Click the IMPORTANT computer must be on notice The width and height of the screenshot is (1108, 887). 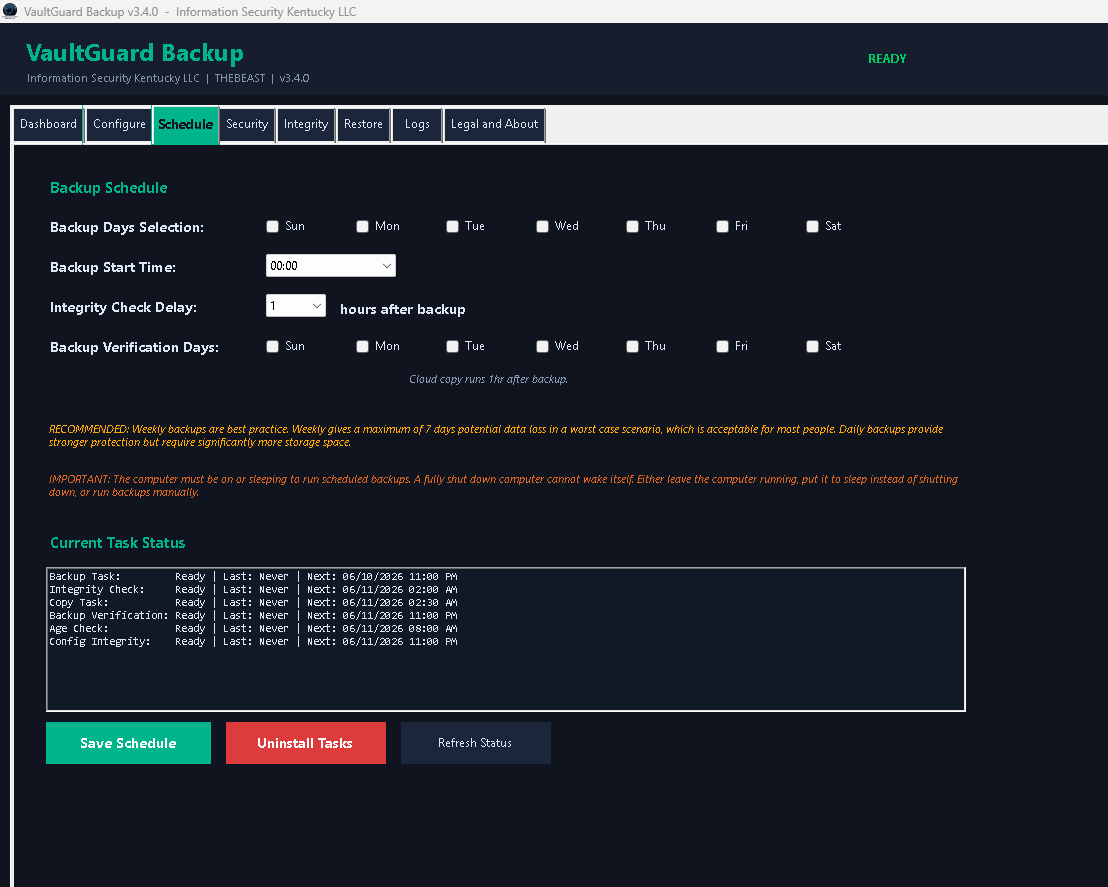[x=503, y=486]
